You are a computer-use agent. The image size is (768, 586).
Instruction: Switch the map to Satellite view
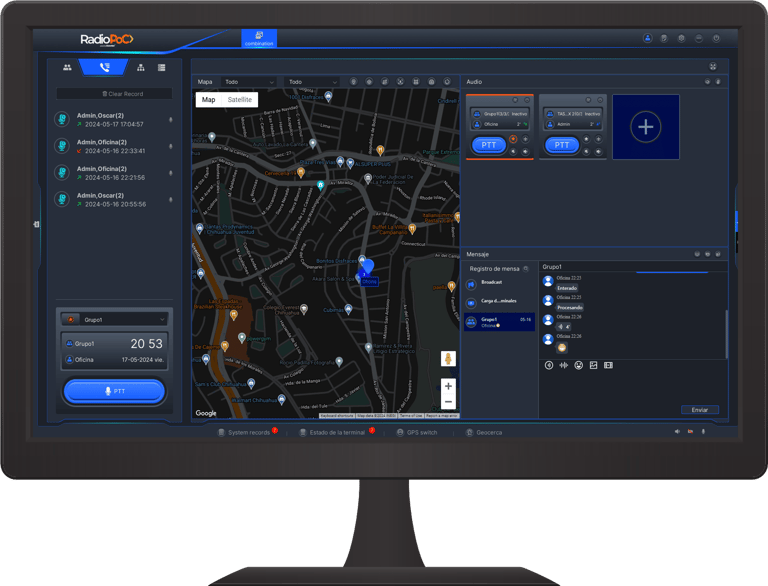[x=240, y=99]
